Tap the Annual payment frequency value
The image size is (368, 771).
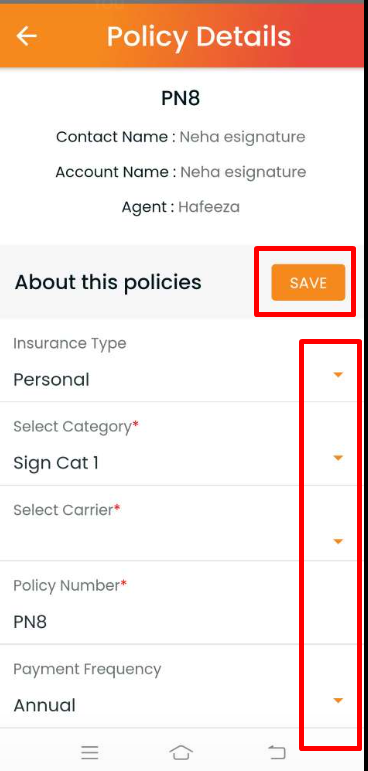(44, 706)
